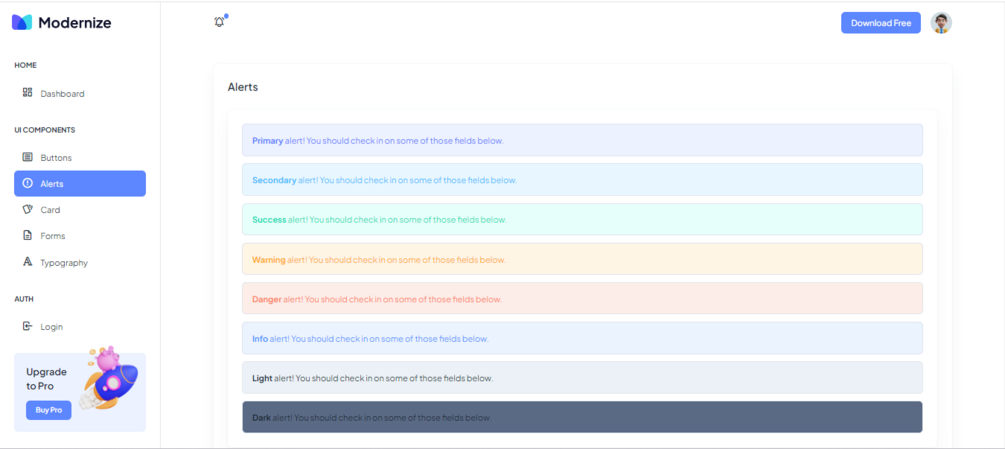This screenshot has height=449, width=1005.
Task: Click the Forms document icon
Action: pos(27,236)
